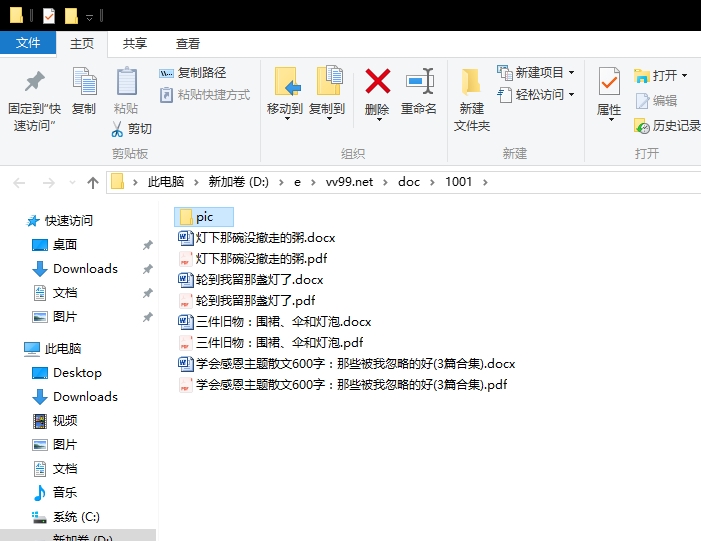701x541 pixels.
Task: Open the 文件 menu tab
Action: pyautogui.click(x=28, y=43)
